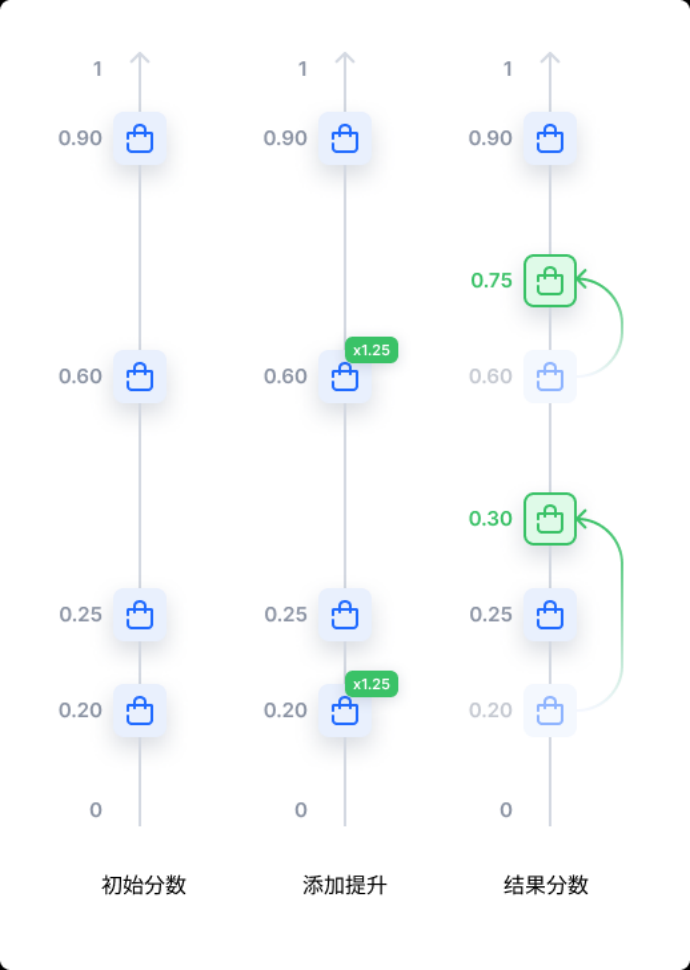Click the green 0.75 score label
This screenshot has width=690, height=970.
tap(491, 280)
